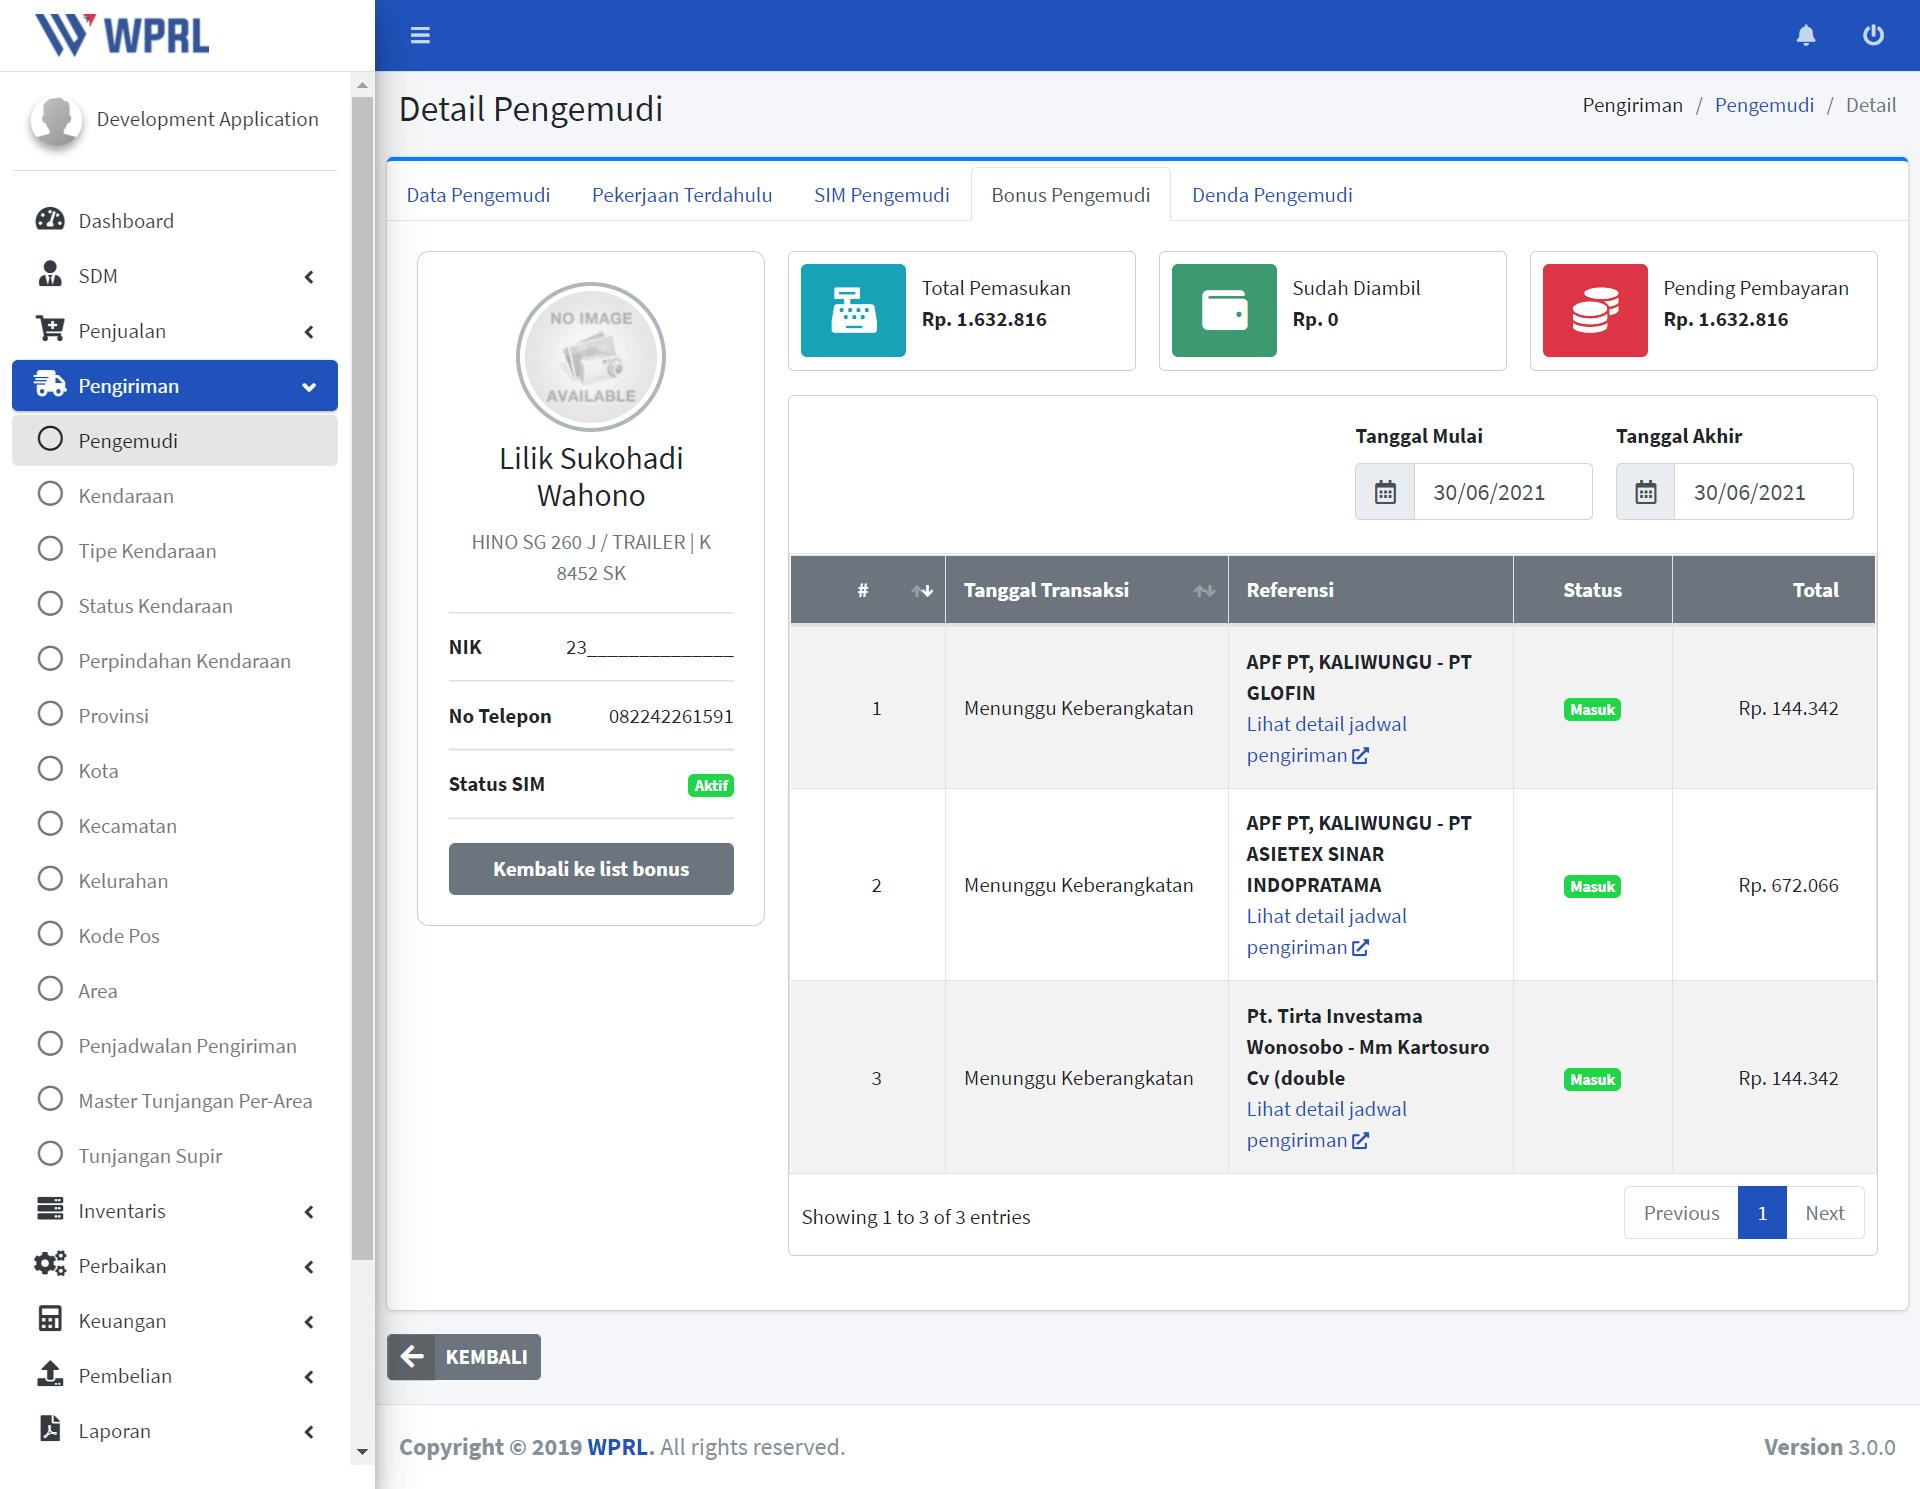Expand the Inventaris menu chevron
This screenshot has height=1489, width=1920.
click(309, 1212)
